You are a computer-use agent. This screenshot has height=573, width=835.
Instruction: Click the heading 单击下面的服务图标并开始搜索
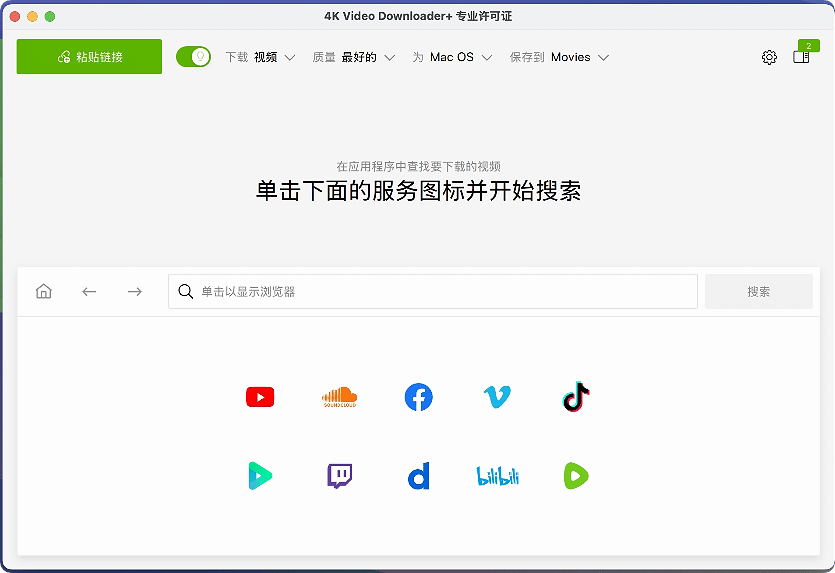tap(418, 191)
